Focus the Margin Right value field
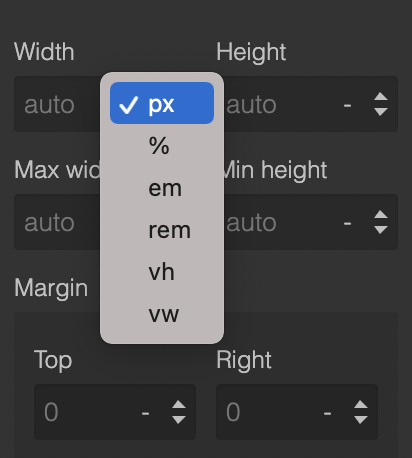This screenshot has height=458, width=412. point(267,412)
